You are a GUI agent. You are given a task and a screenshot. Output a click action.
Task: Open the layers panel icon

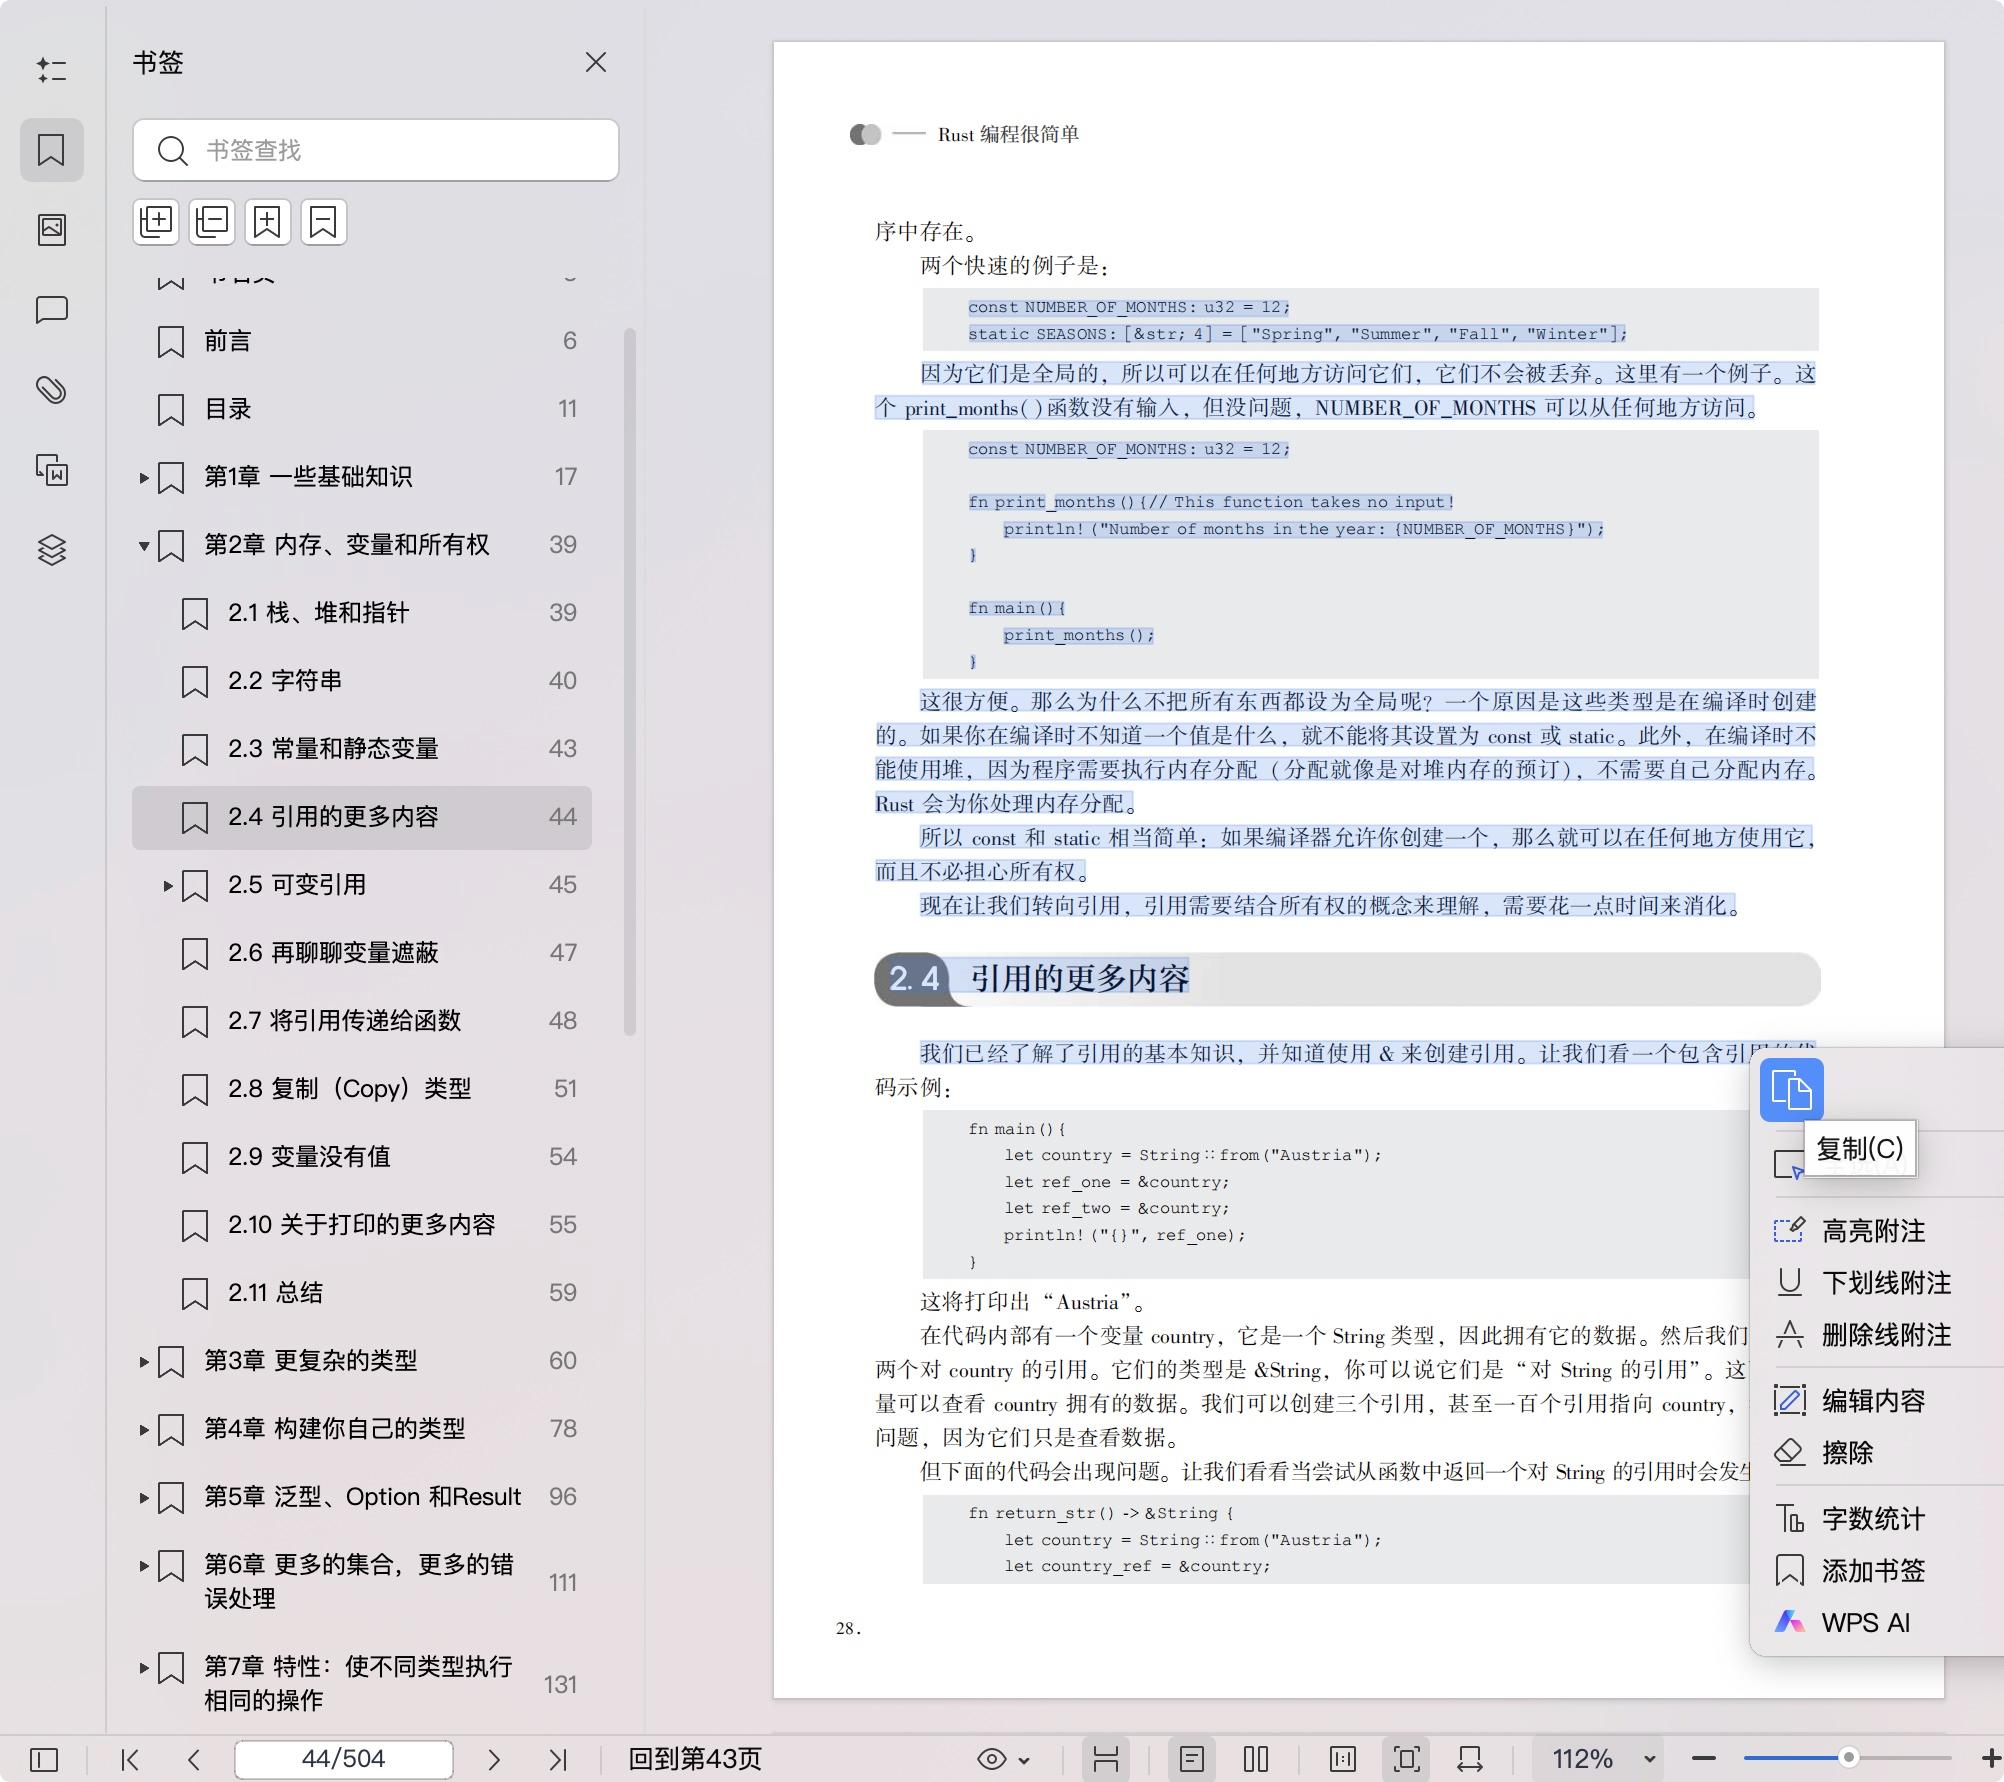52,550
